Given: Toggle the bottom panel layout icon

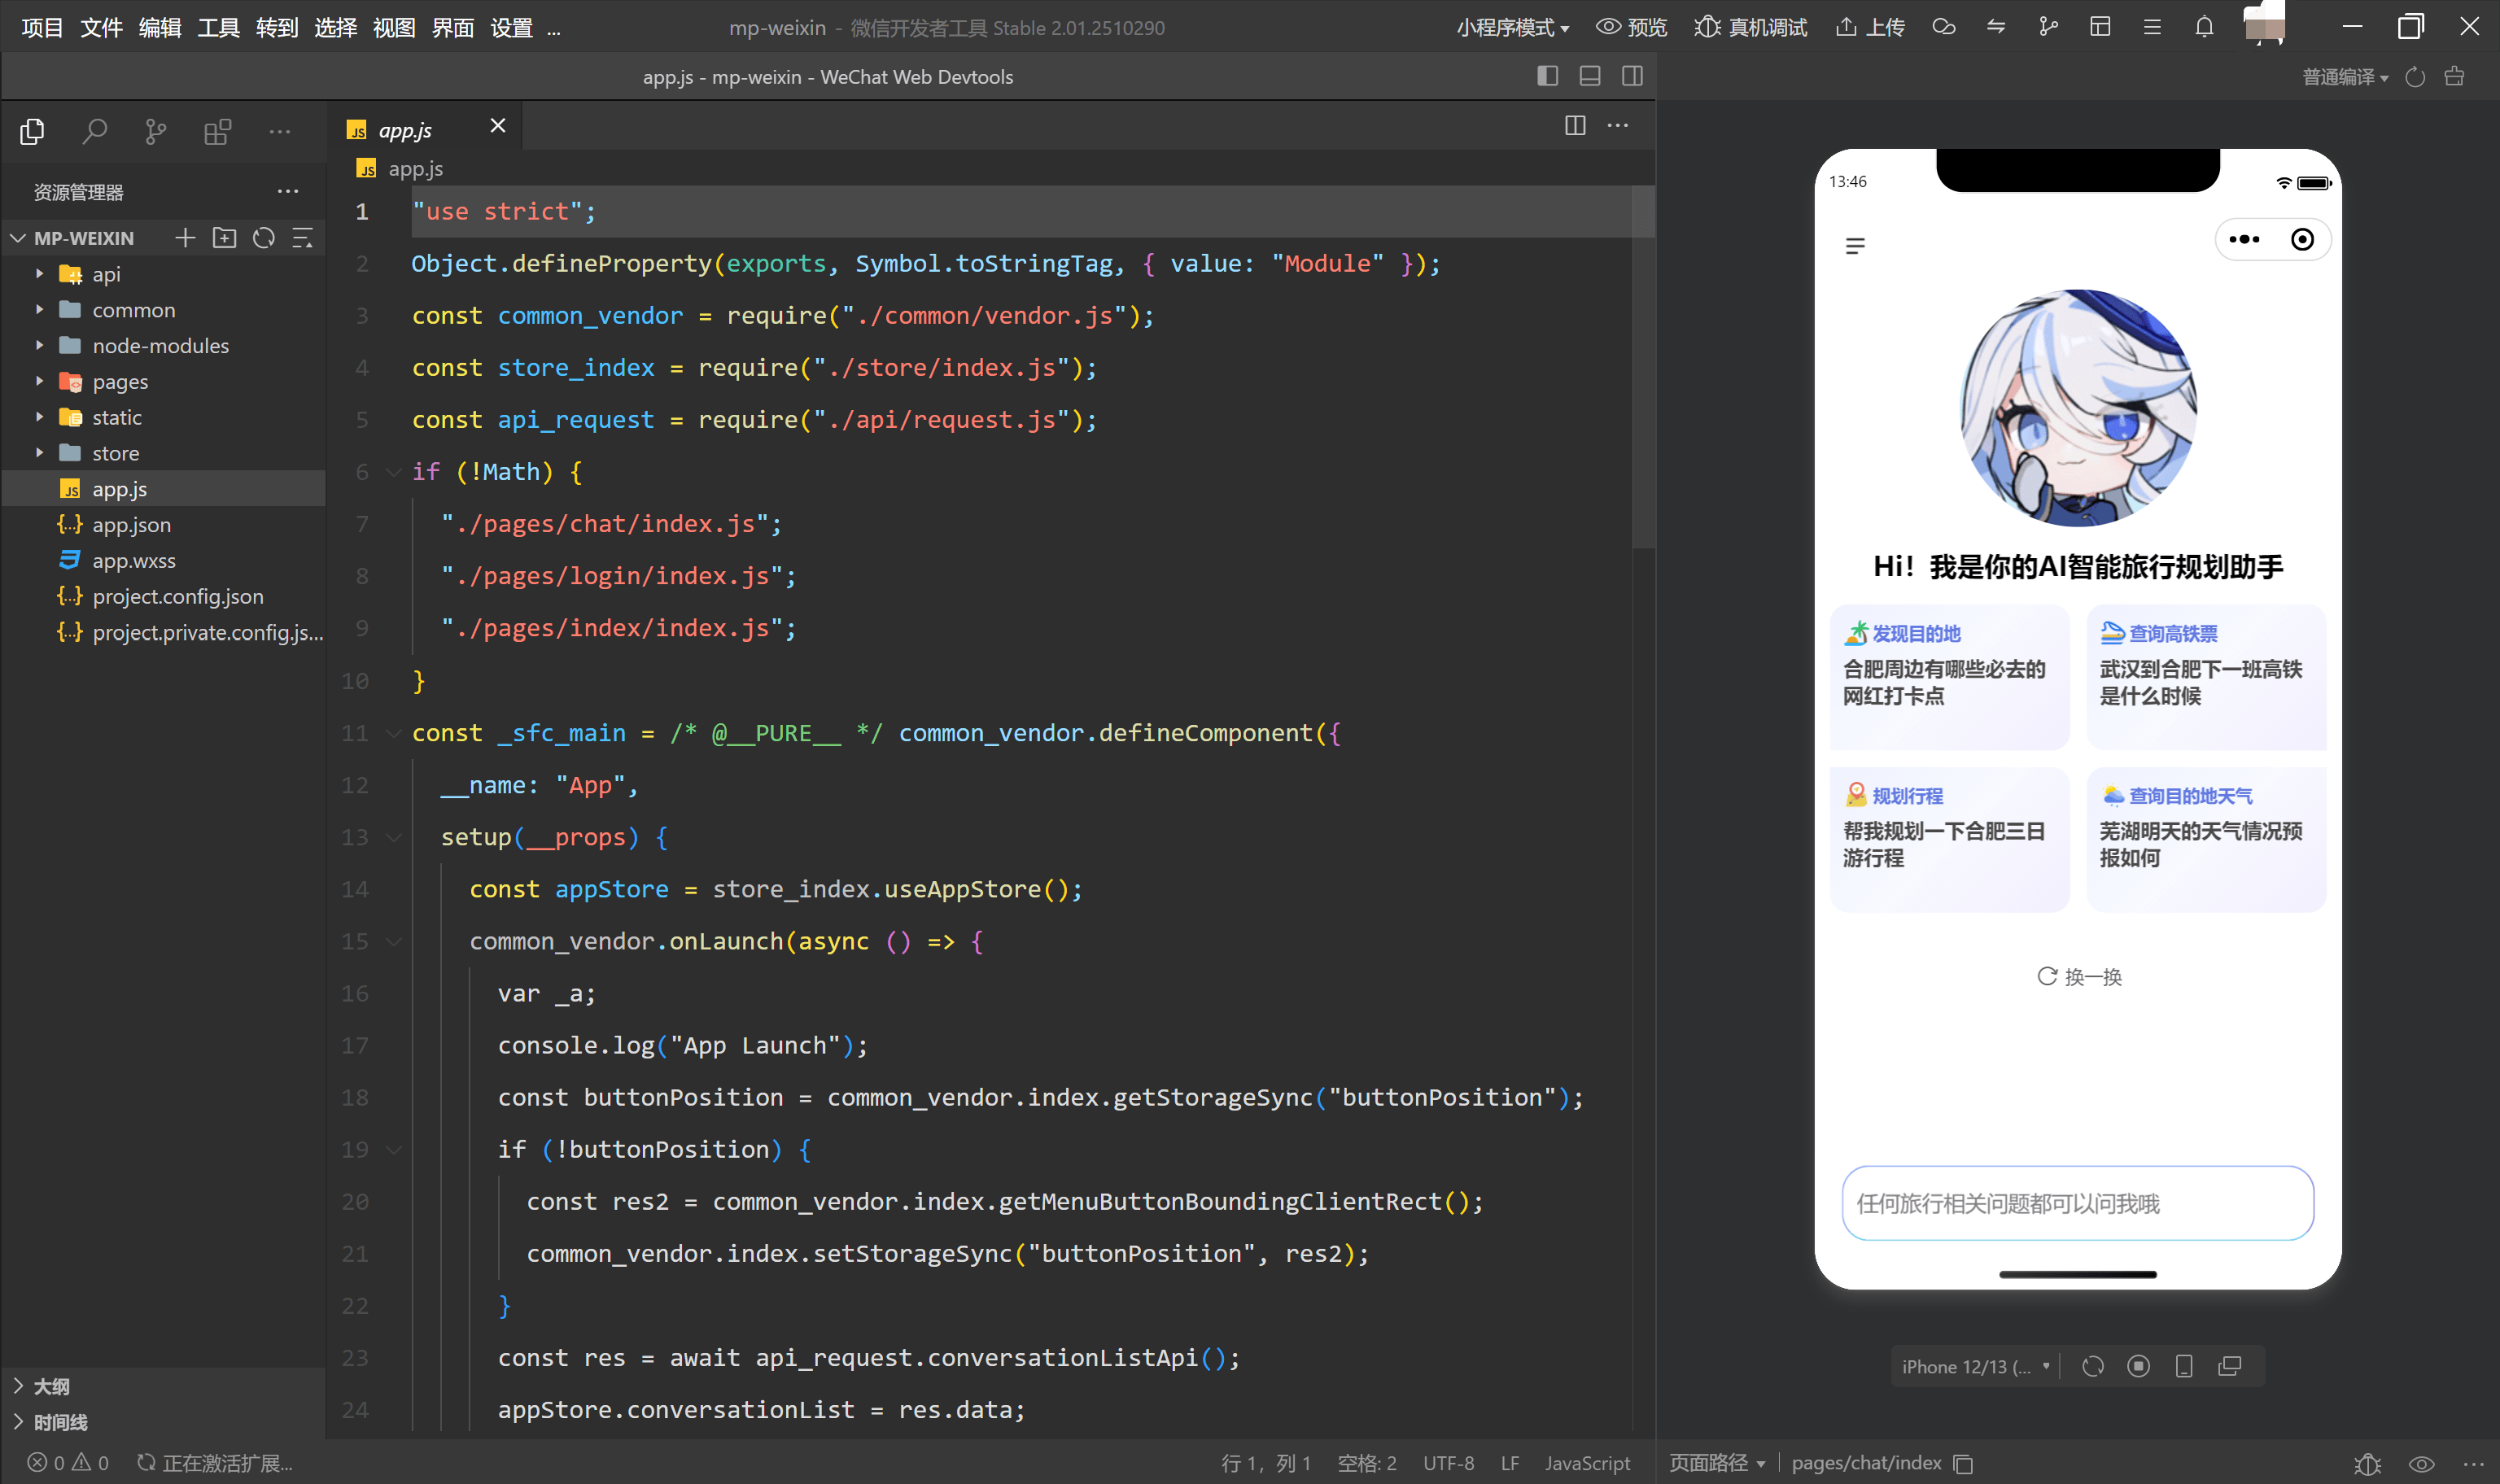Looking at the screenshot, I should pyautogui.click(x=1590, y=76).
